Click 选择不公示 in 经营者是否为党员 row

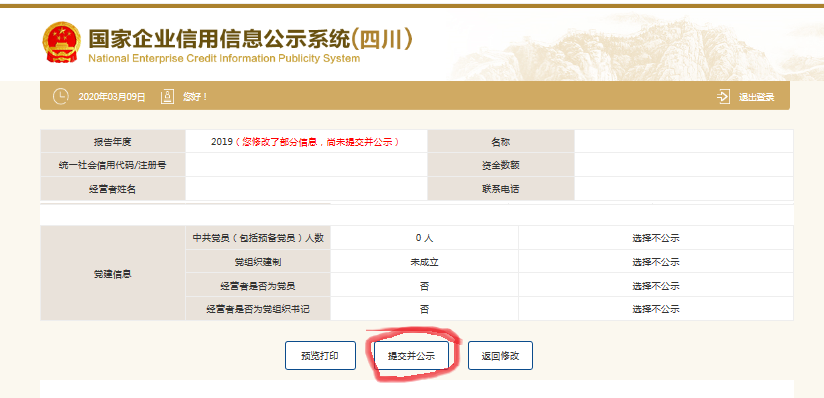(x=656, y=286)
